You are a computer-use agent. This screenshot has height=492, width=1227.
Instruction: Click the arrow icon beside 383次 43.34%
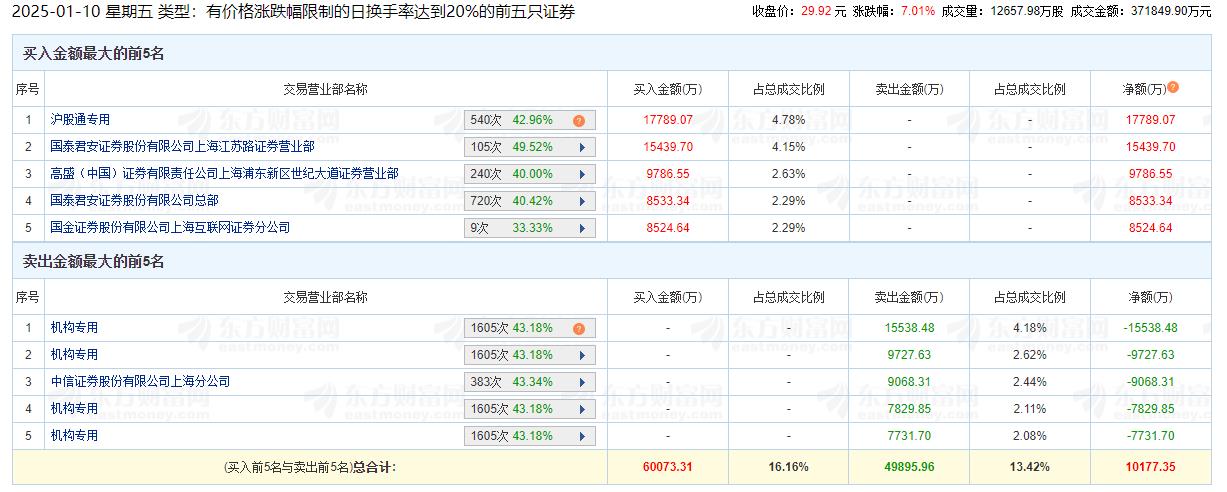click(581, 382)
